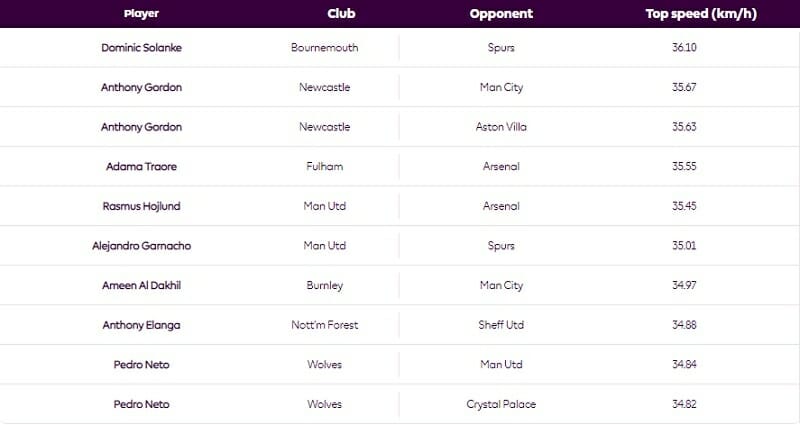Select Ameen Al Dakhil's name
The image size is (800, 425).
(141, 286)
